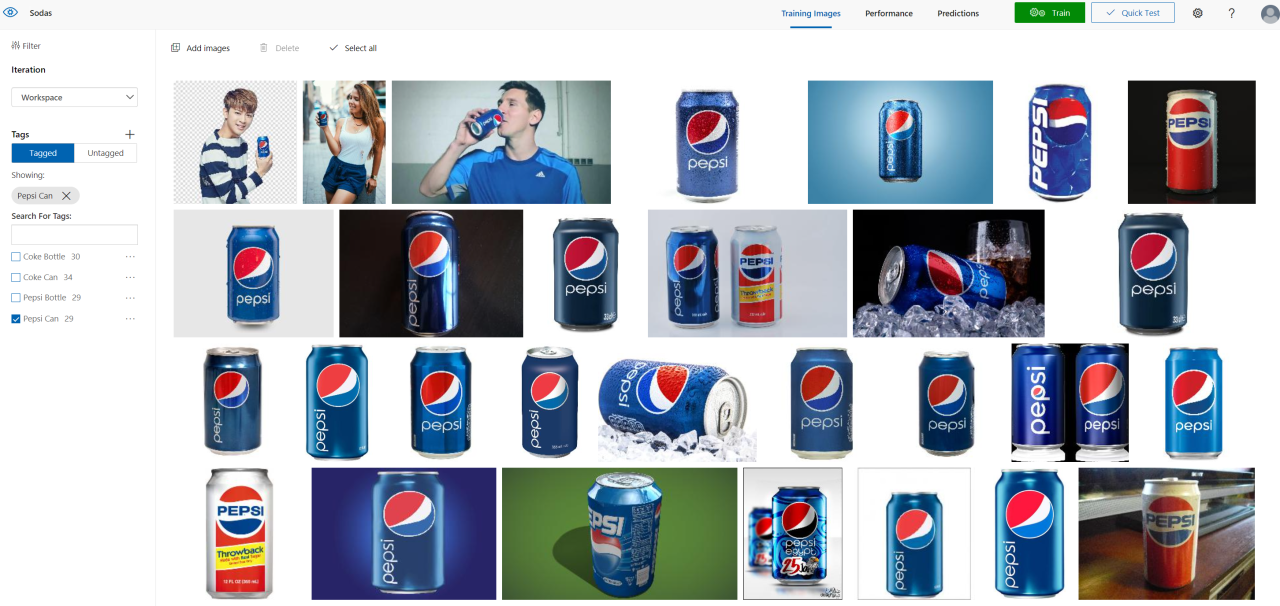
Task: Check the Coke Bottle tag checkbox
Action: pos(16,257)
